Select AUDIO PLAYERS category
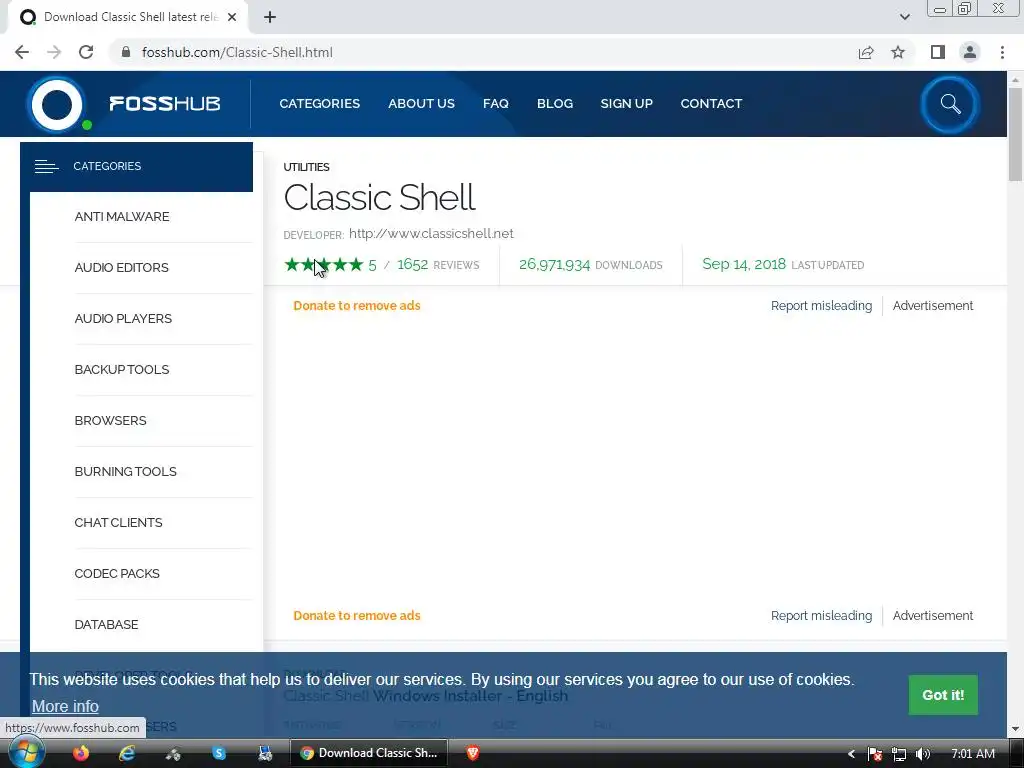This screenshot has width=1024, height=768. click(123, 319)
